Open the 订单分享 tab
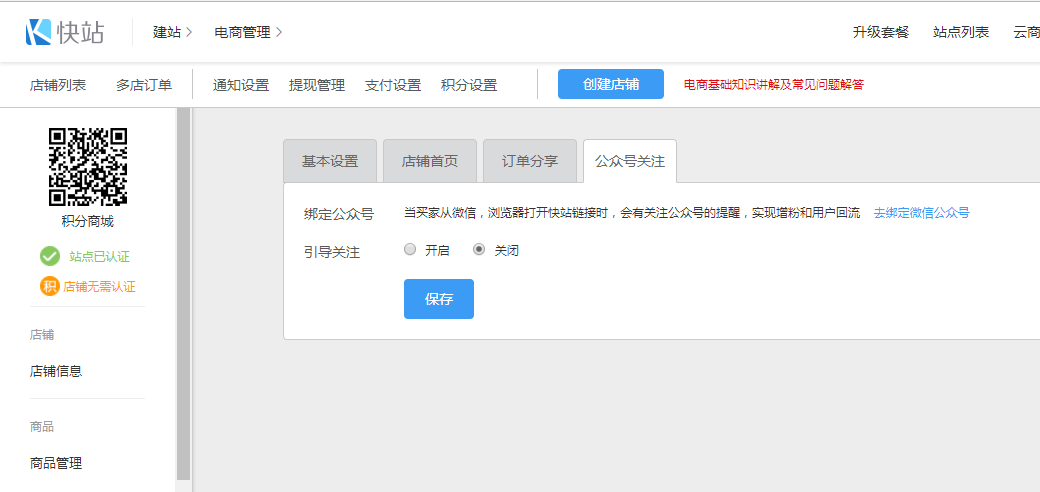 (530, 161)
